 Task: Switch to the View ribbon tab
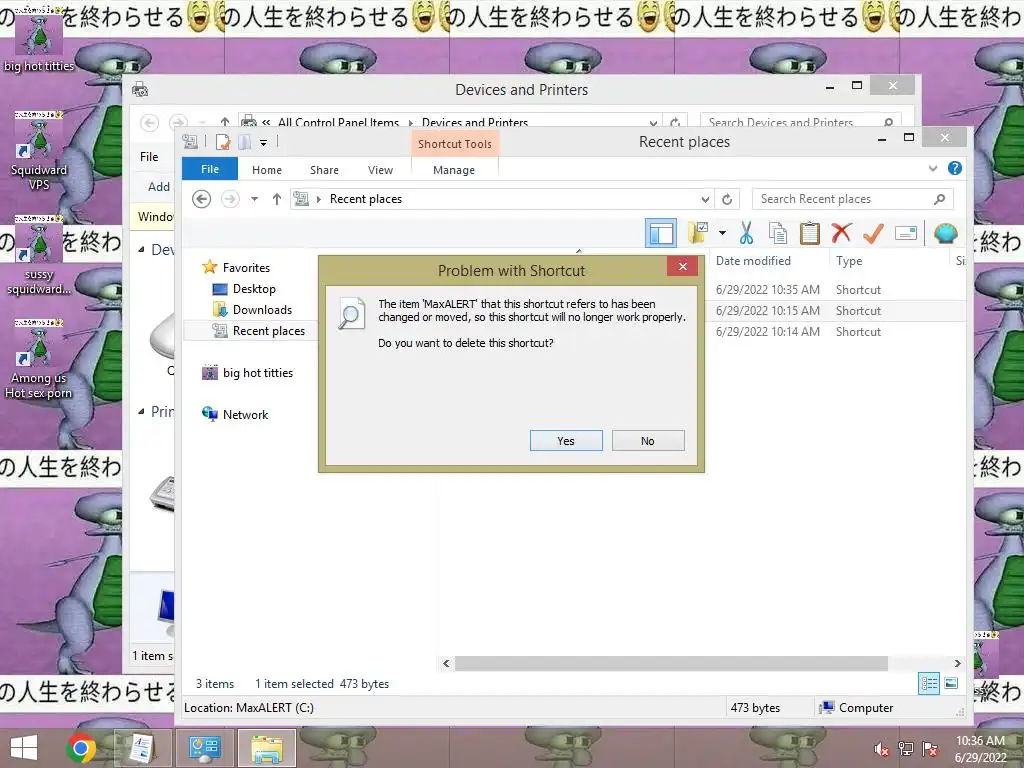pyautogui.click(x=380, y=170)
